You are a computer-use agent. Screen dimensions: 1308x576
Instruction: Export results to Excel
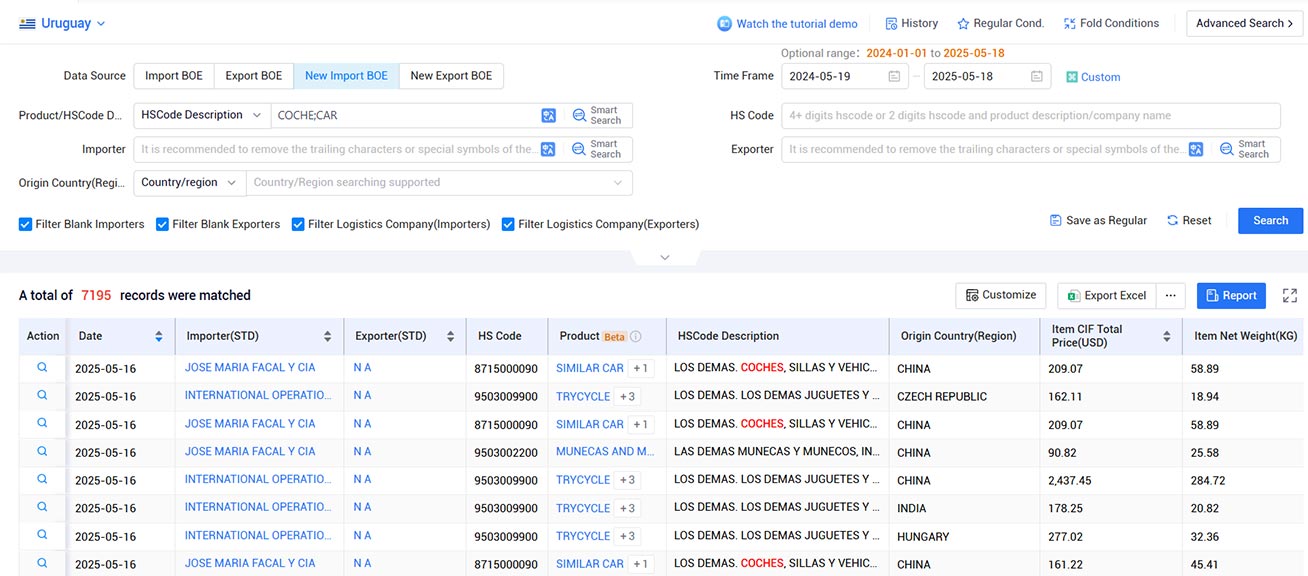point(1107,295)
